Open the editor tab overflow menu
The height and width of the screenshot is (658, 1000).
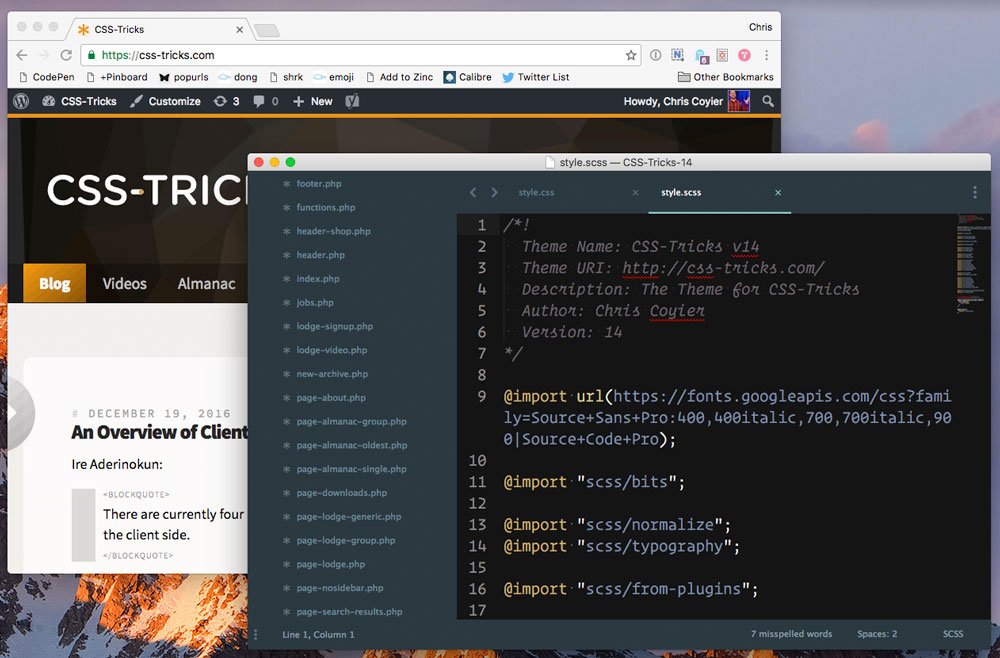tap(974, 193)
